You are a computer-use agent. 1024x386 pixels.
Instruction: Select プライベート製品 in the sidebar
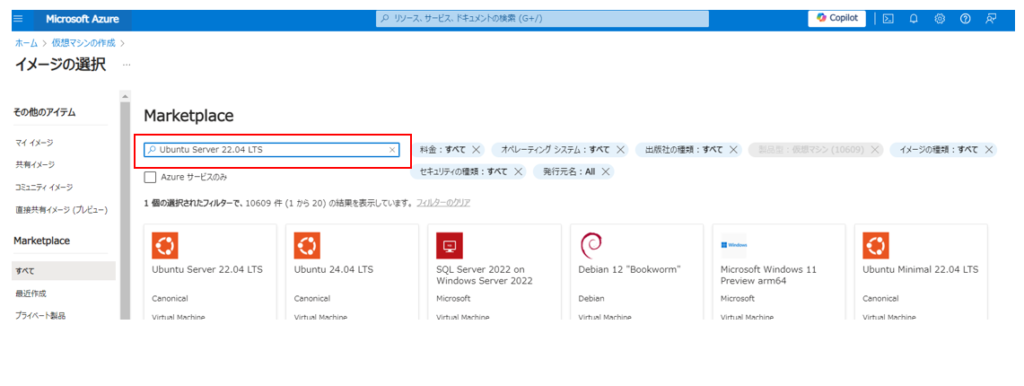tap(40, 315)
